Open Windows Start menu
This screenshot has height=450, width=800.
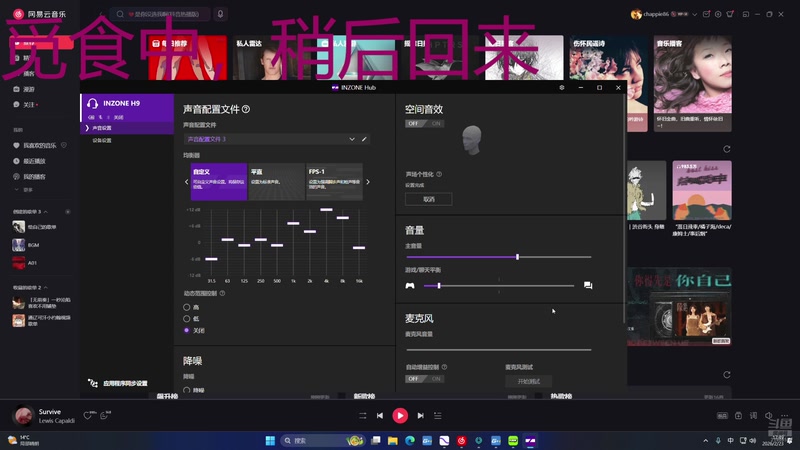pos(270,440)
